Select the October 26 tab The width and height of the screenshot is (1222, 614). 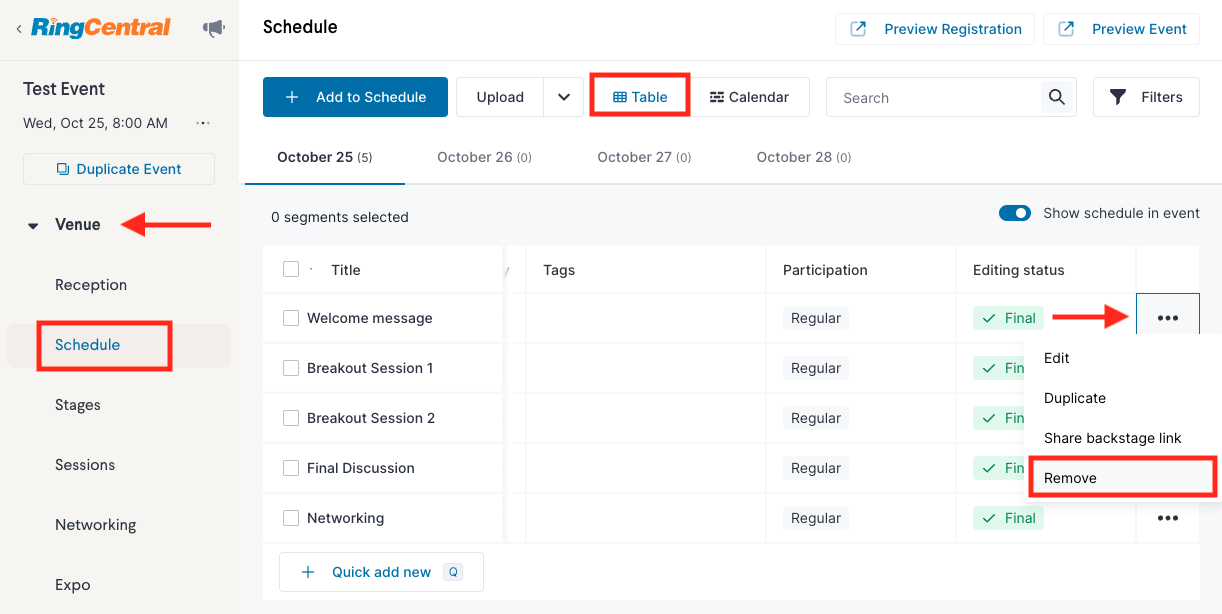pos(484,157)
